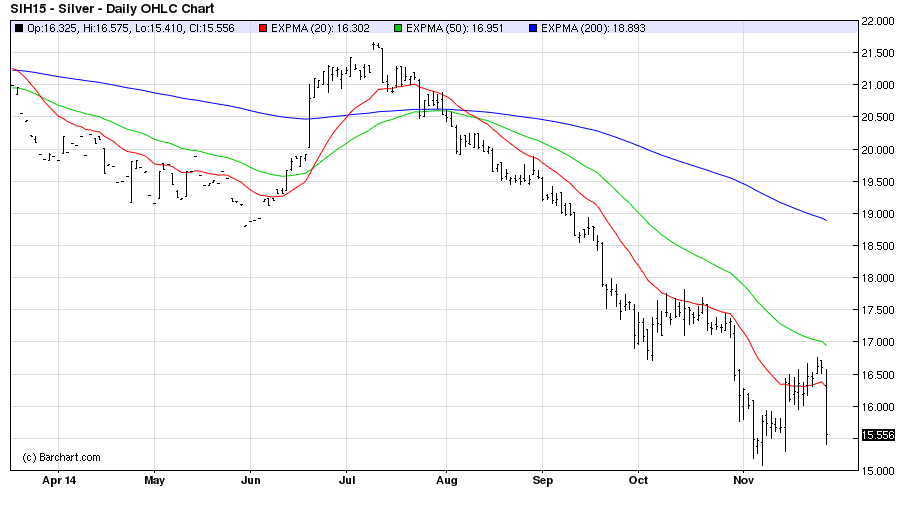Click the 15.000 price axis label
The image size is (900, 511).
(878, 471)
